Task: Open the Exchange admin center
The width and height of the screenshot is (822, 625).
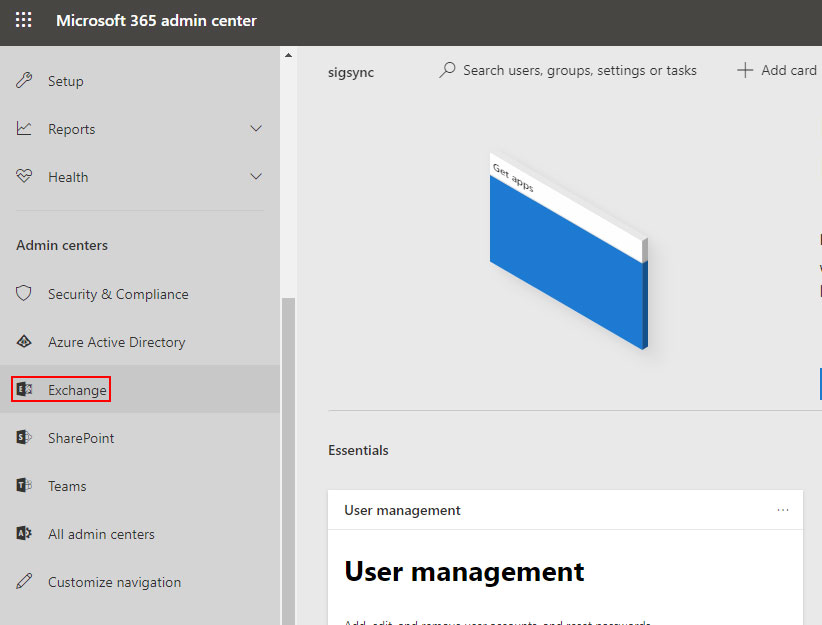Action: 140,390
